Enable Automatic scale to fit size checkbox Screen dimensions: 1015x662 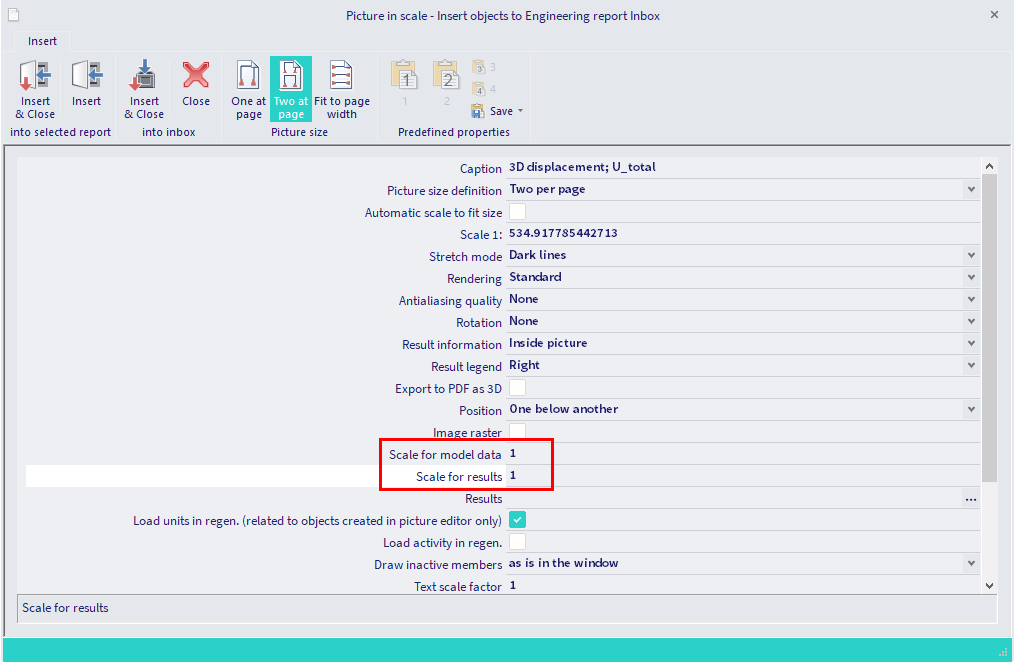tap(518, 212)
